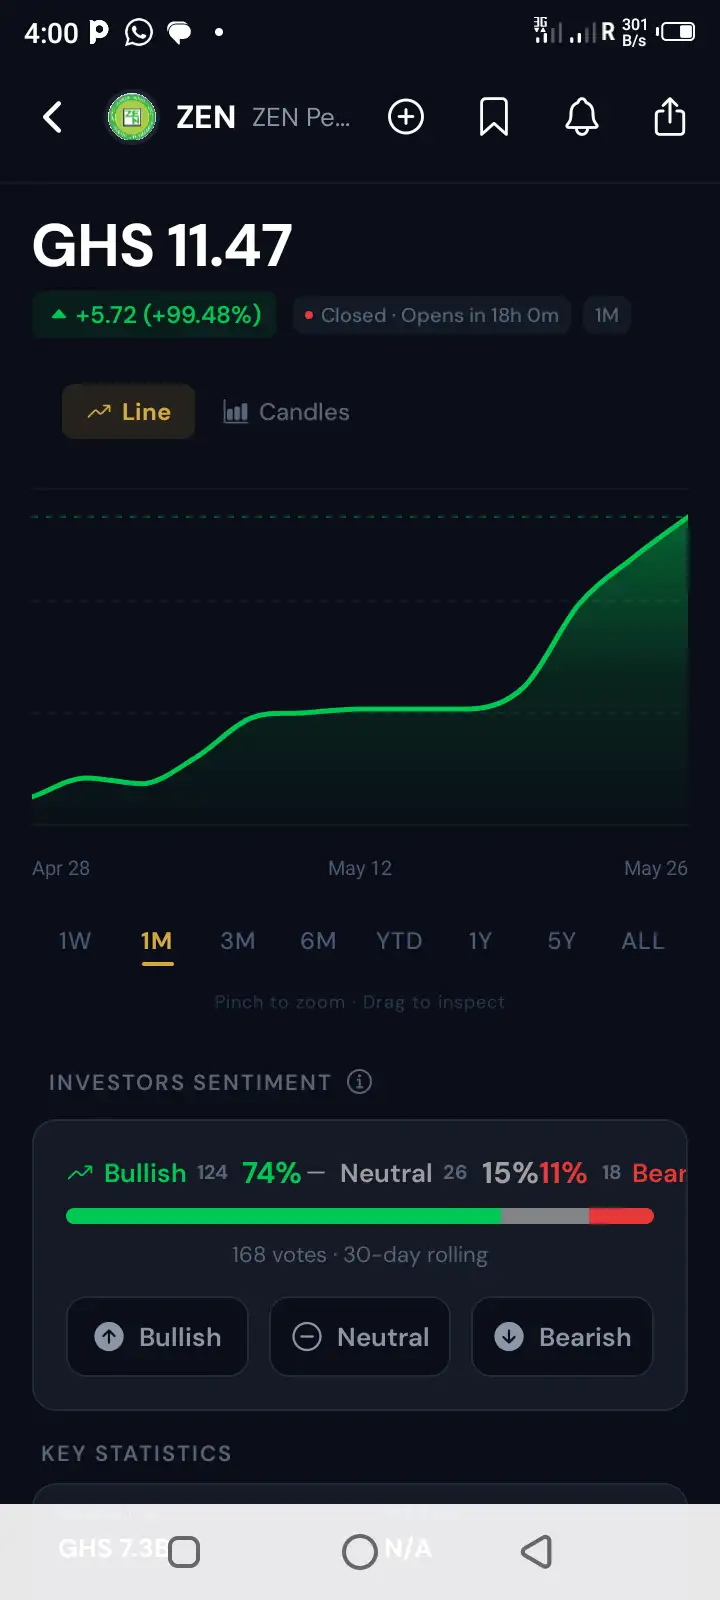Image resolution: width=720 pixels, height=1600 pixels.
Task: Click the sentiment vote progress bar
Action: click(x=360, y=1216)
